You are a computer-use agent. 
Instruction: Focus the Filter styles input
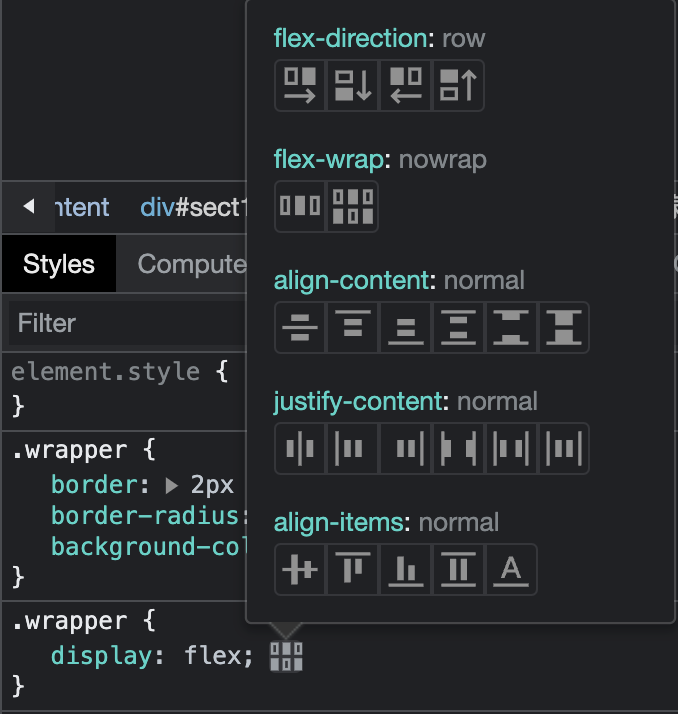(120, 323)
